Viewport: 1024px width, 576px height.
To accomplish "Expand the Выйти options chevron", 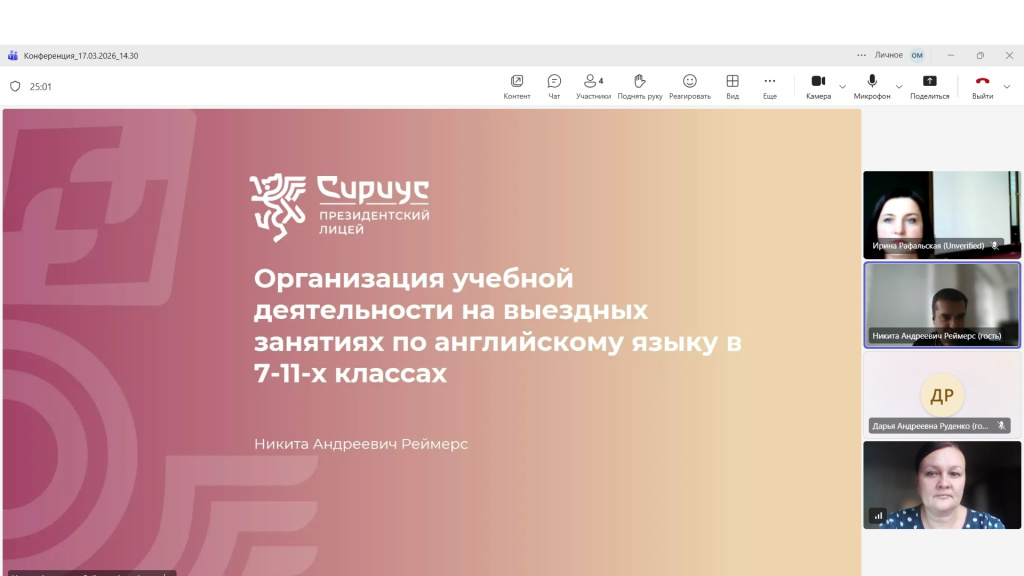I will coord(1007,89).
